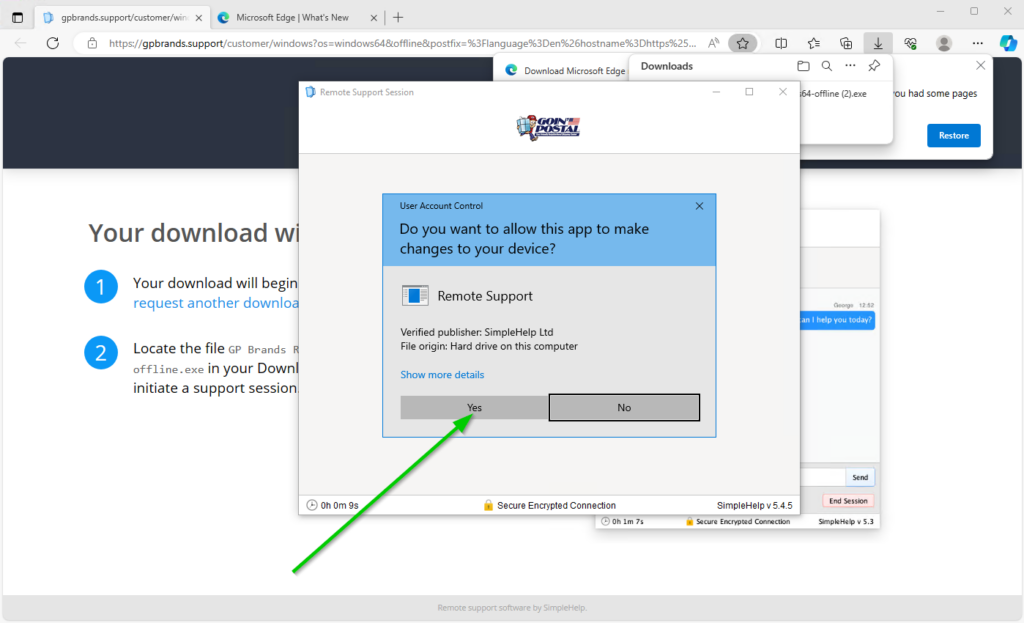Open the tab actions menu

tap(17, 17)
